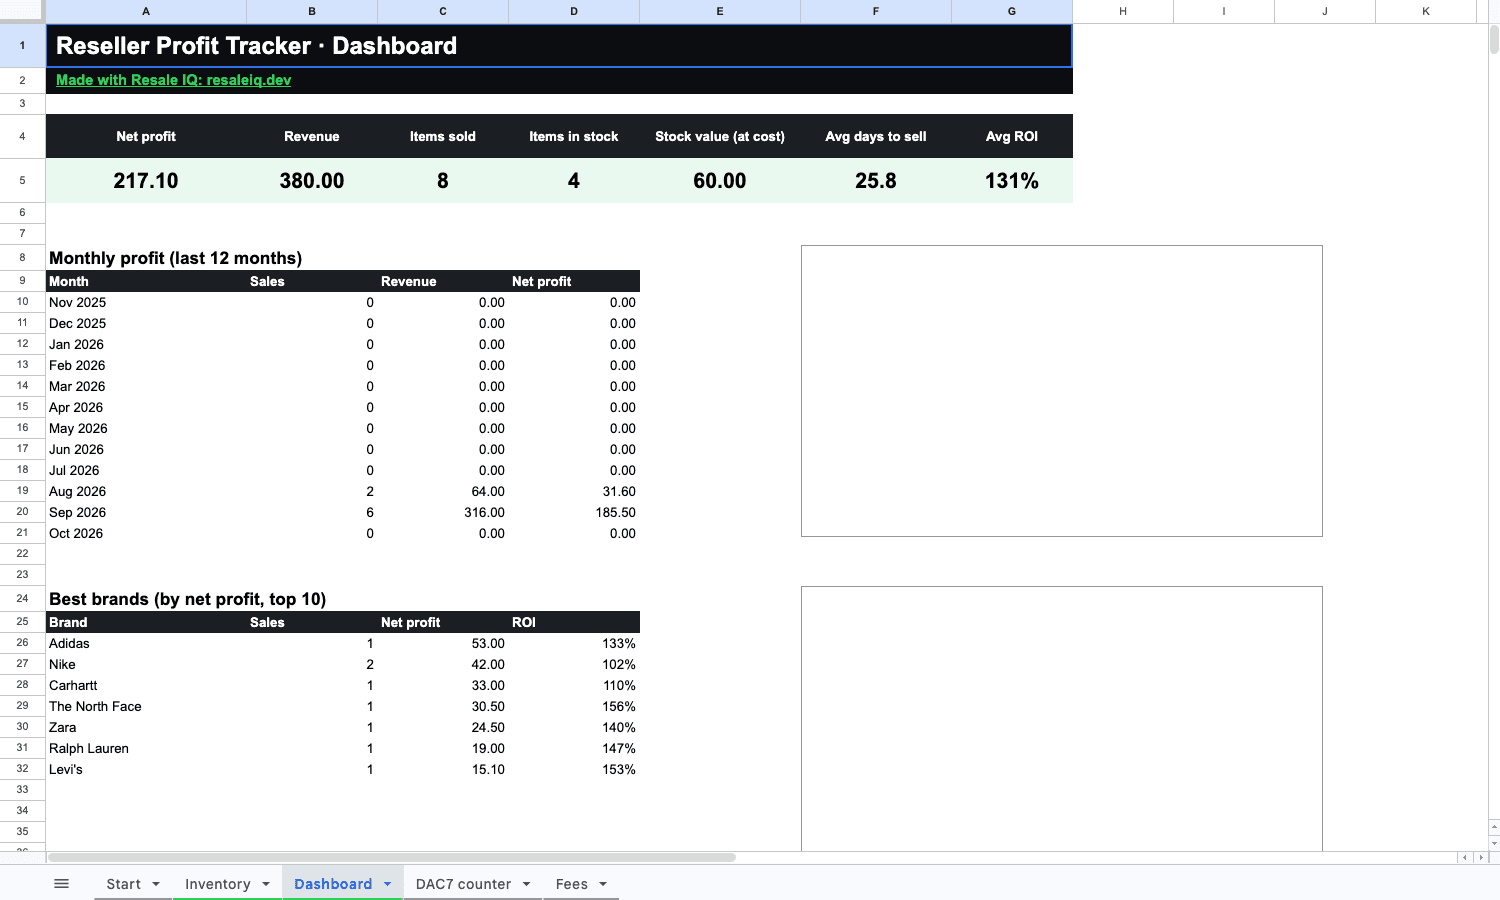Screen dimensions: 1500x900
Task: Select the Stock value 60.00 cell
Action: (x=720, y=181)
